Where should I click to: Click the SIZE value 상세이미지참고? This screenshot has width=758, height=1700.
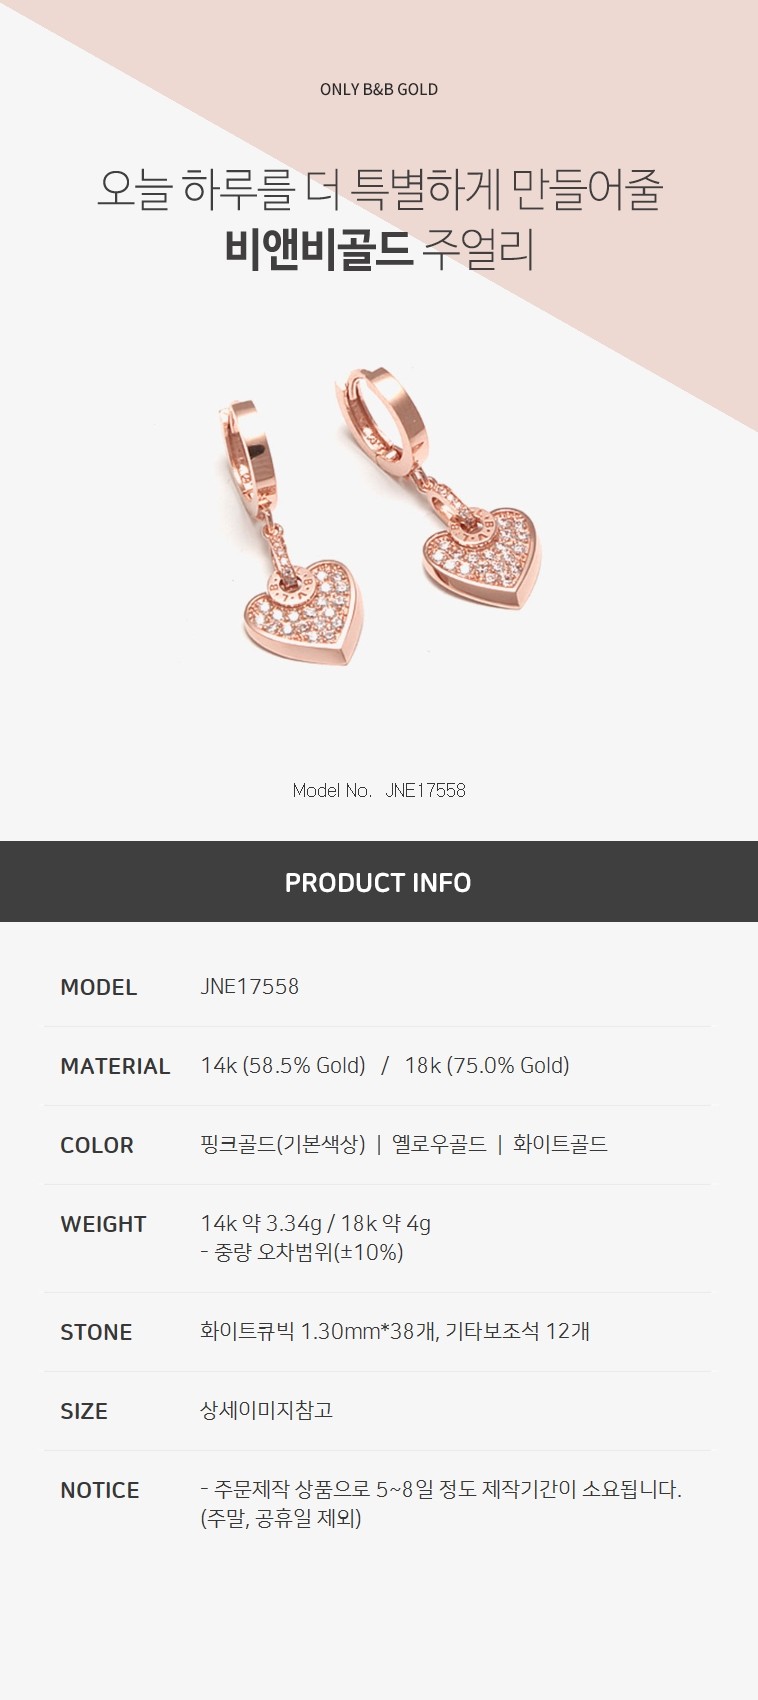266,1410
